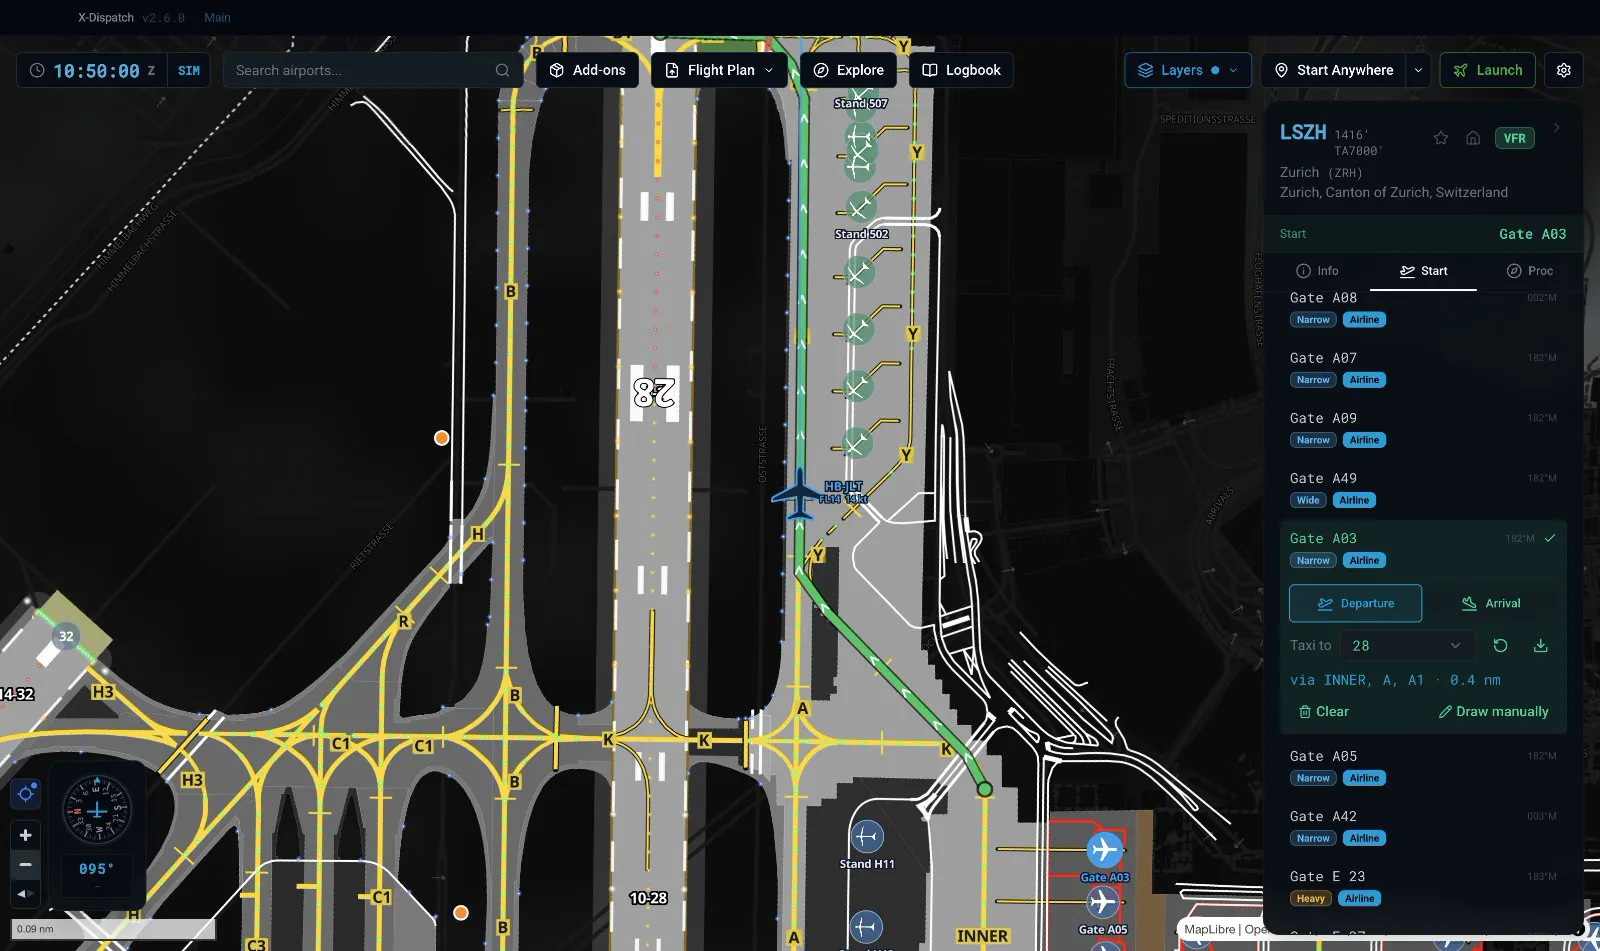Image resolution: width=1600 pixels, height=951 pixels.
Task: Click Draw manually
Action: [x=1493, y=711]
